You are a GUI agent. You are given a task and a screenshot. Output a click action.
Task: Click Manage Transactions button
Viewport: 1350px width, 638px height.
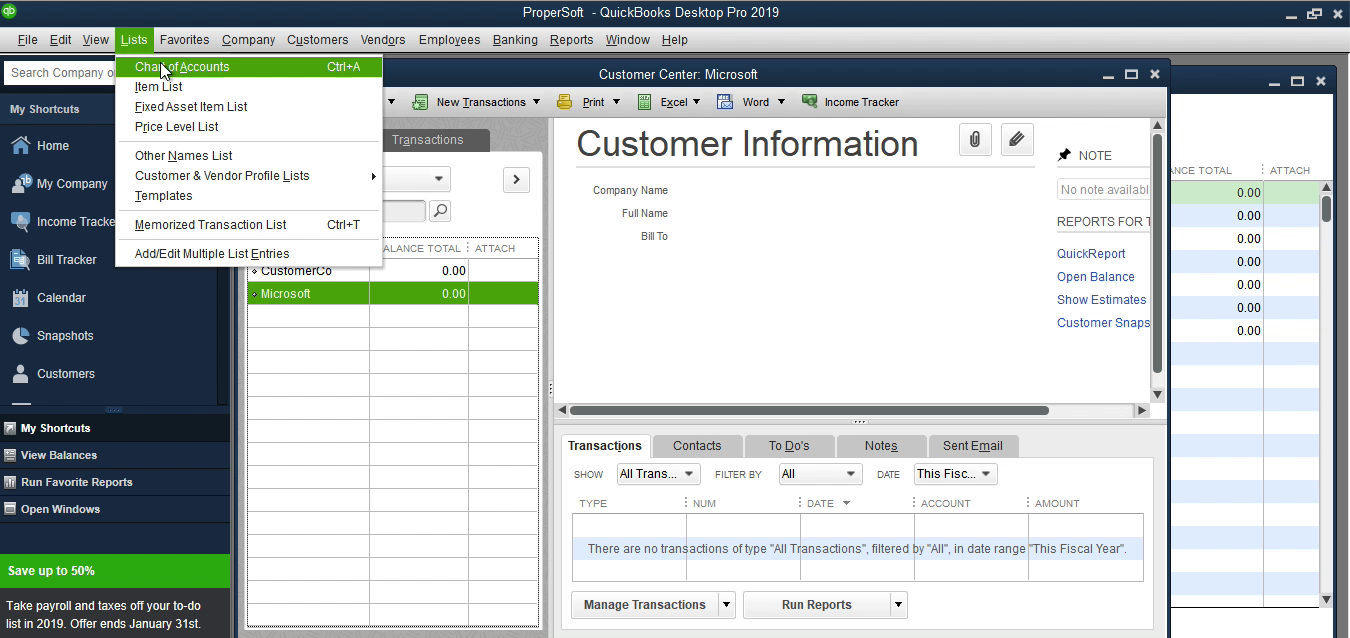(645, 605)
